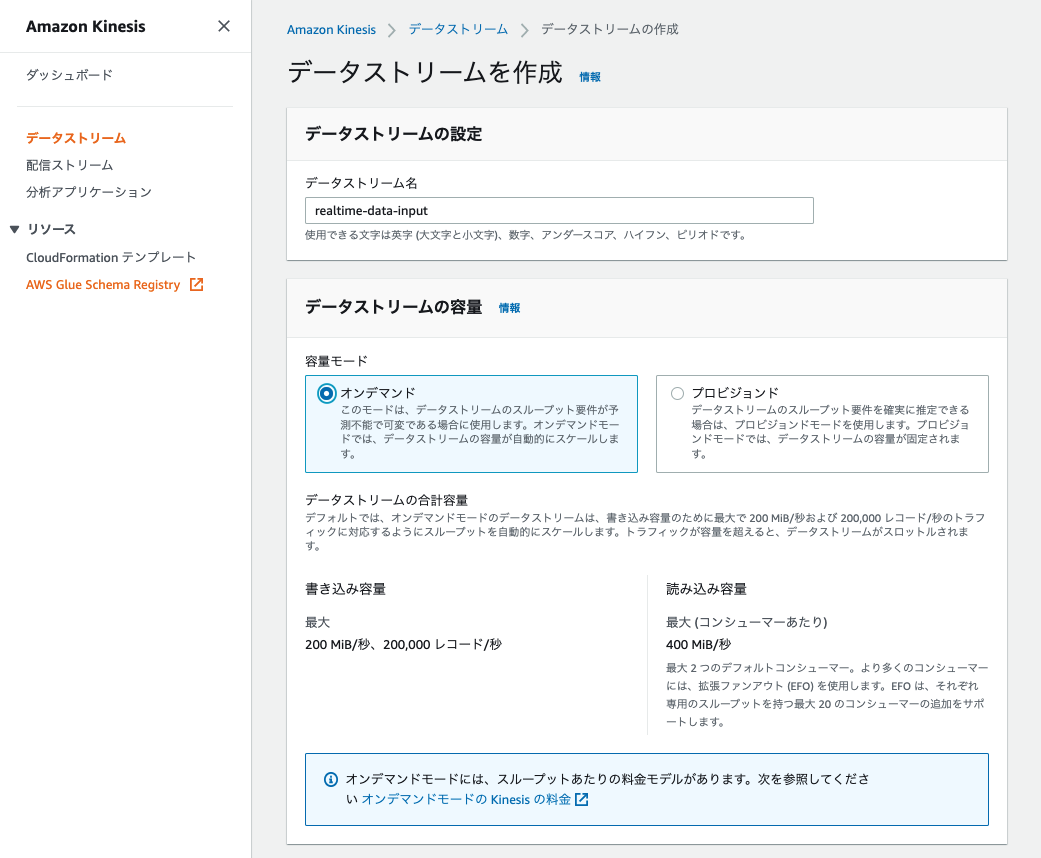
Task: Select the プロビジョンド radio button
Action: pos(677,393)
